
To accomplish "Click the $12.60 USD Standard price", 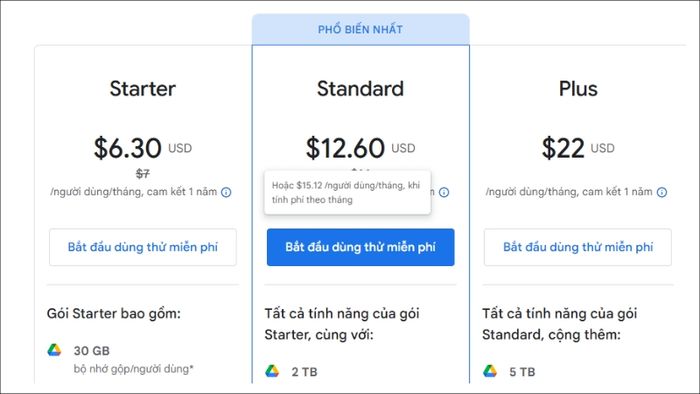I will coord(360,148).
